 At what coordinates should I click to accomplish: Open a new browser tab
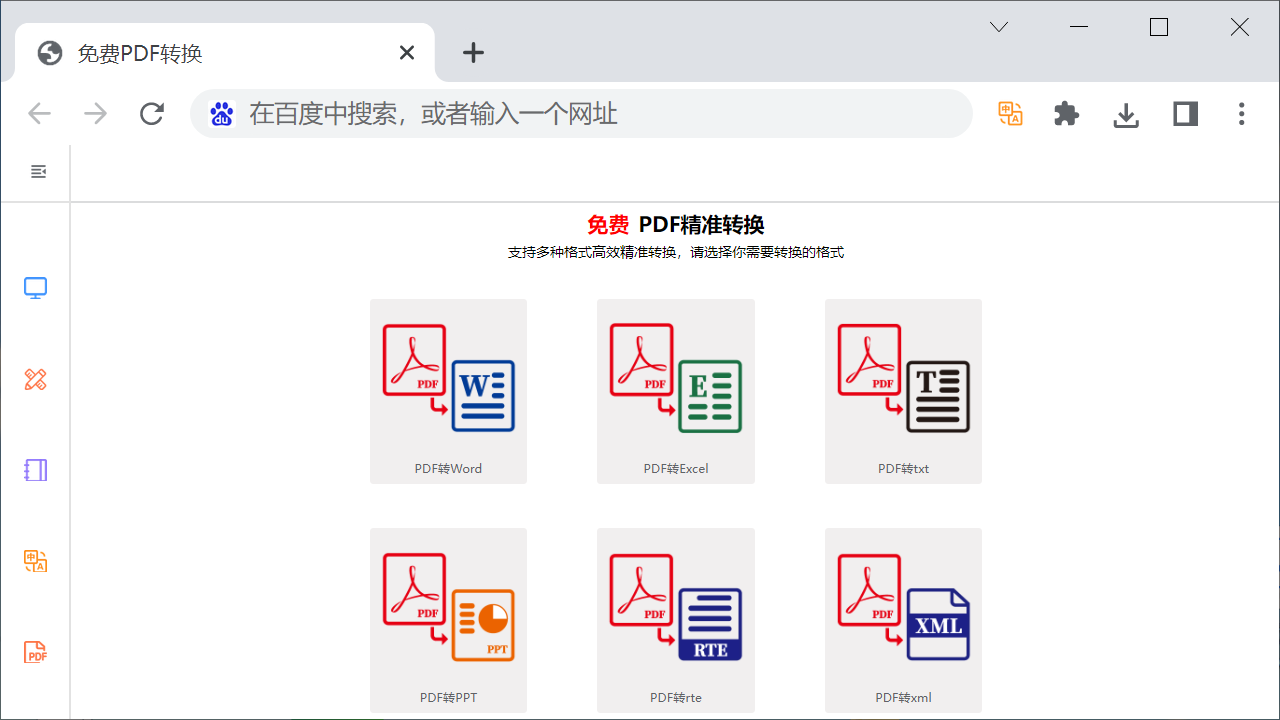[472, 52]
